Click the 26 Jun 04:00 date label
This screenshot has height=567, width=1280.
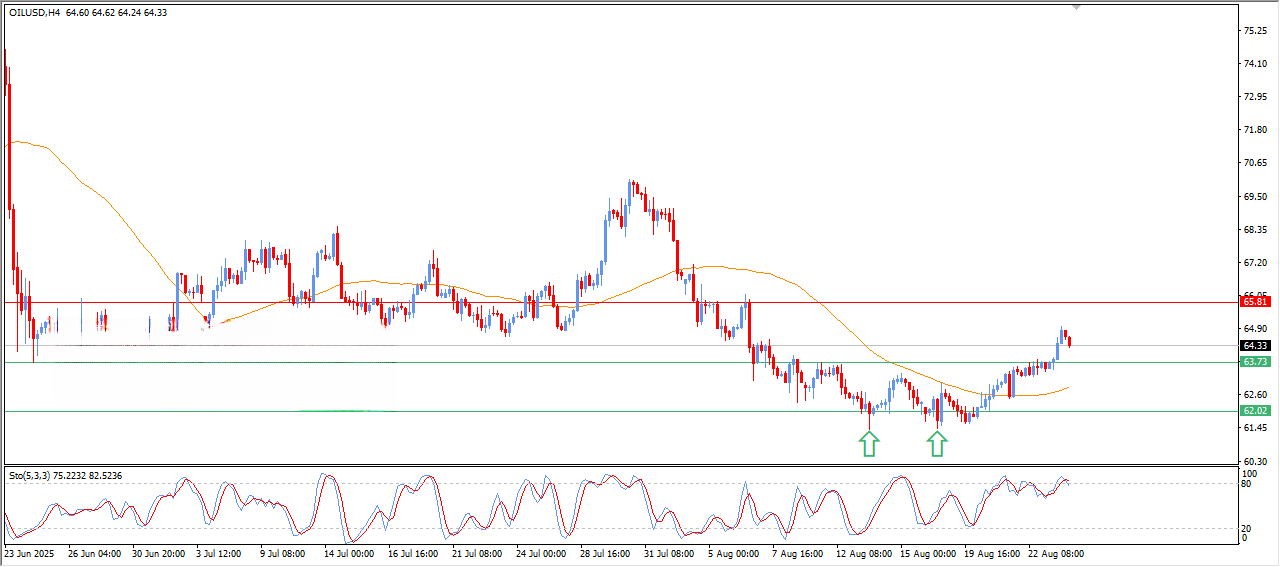pos(94,553)
